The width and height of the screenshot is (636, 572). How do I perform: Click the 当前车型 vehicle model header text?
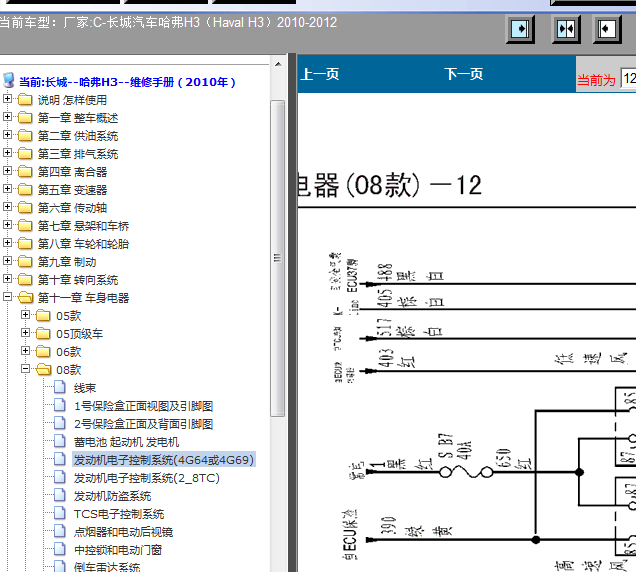[x=168, y=22]
